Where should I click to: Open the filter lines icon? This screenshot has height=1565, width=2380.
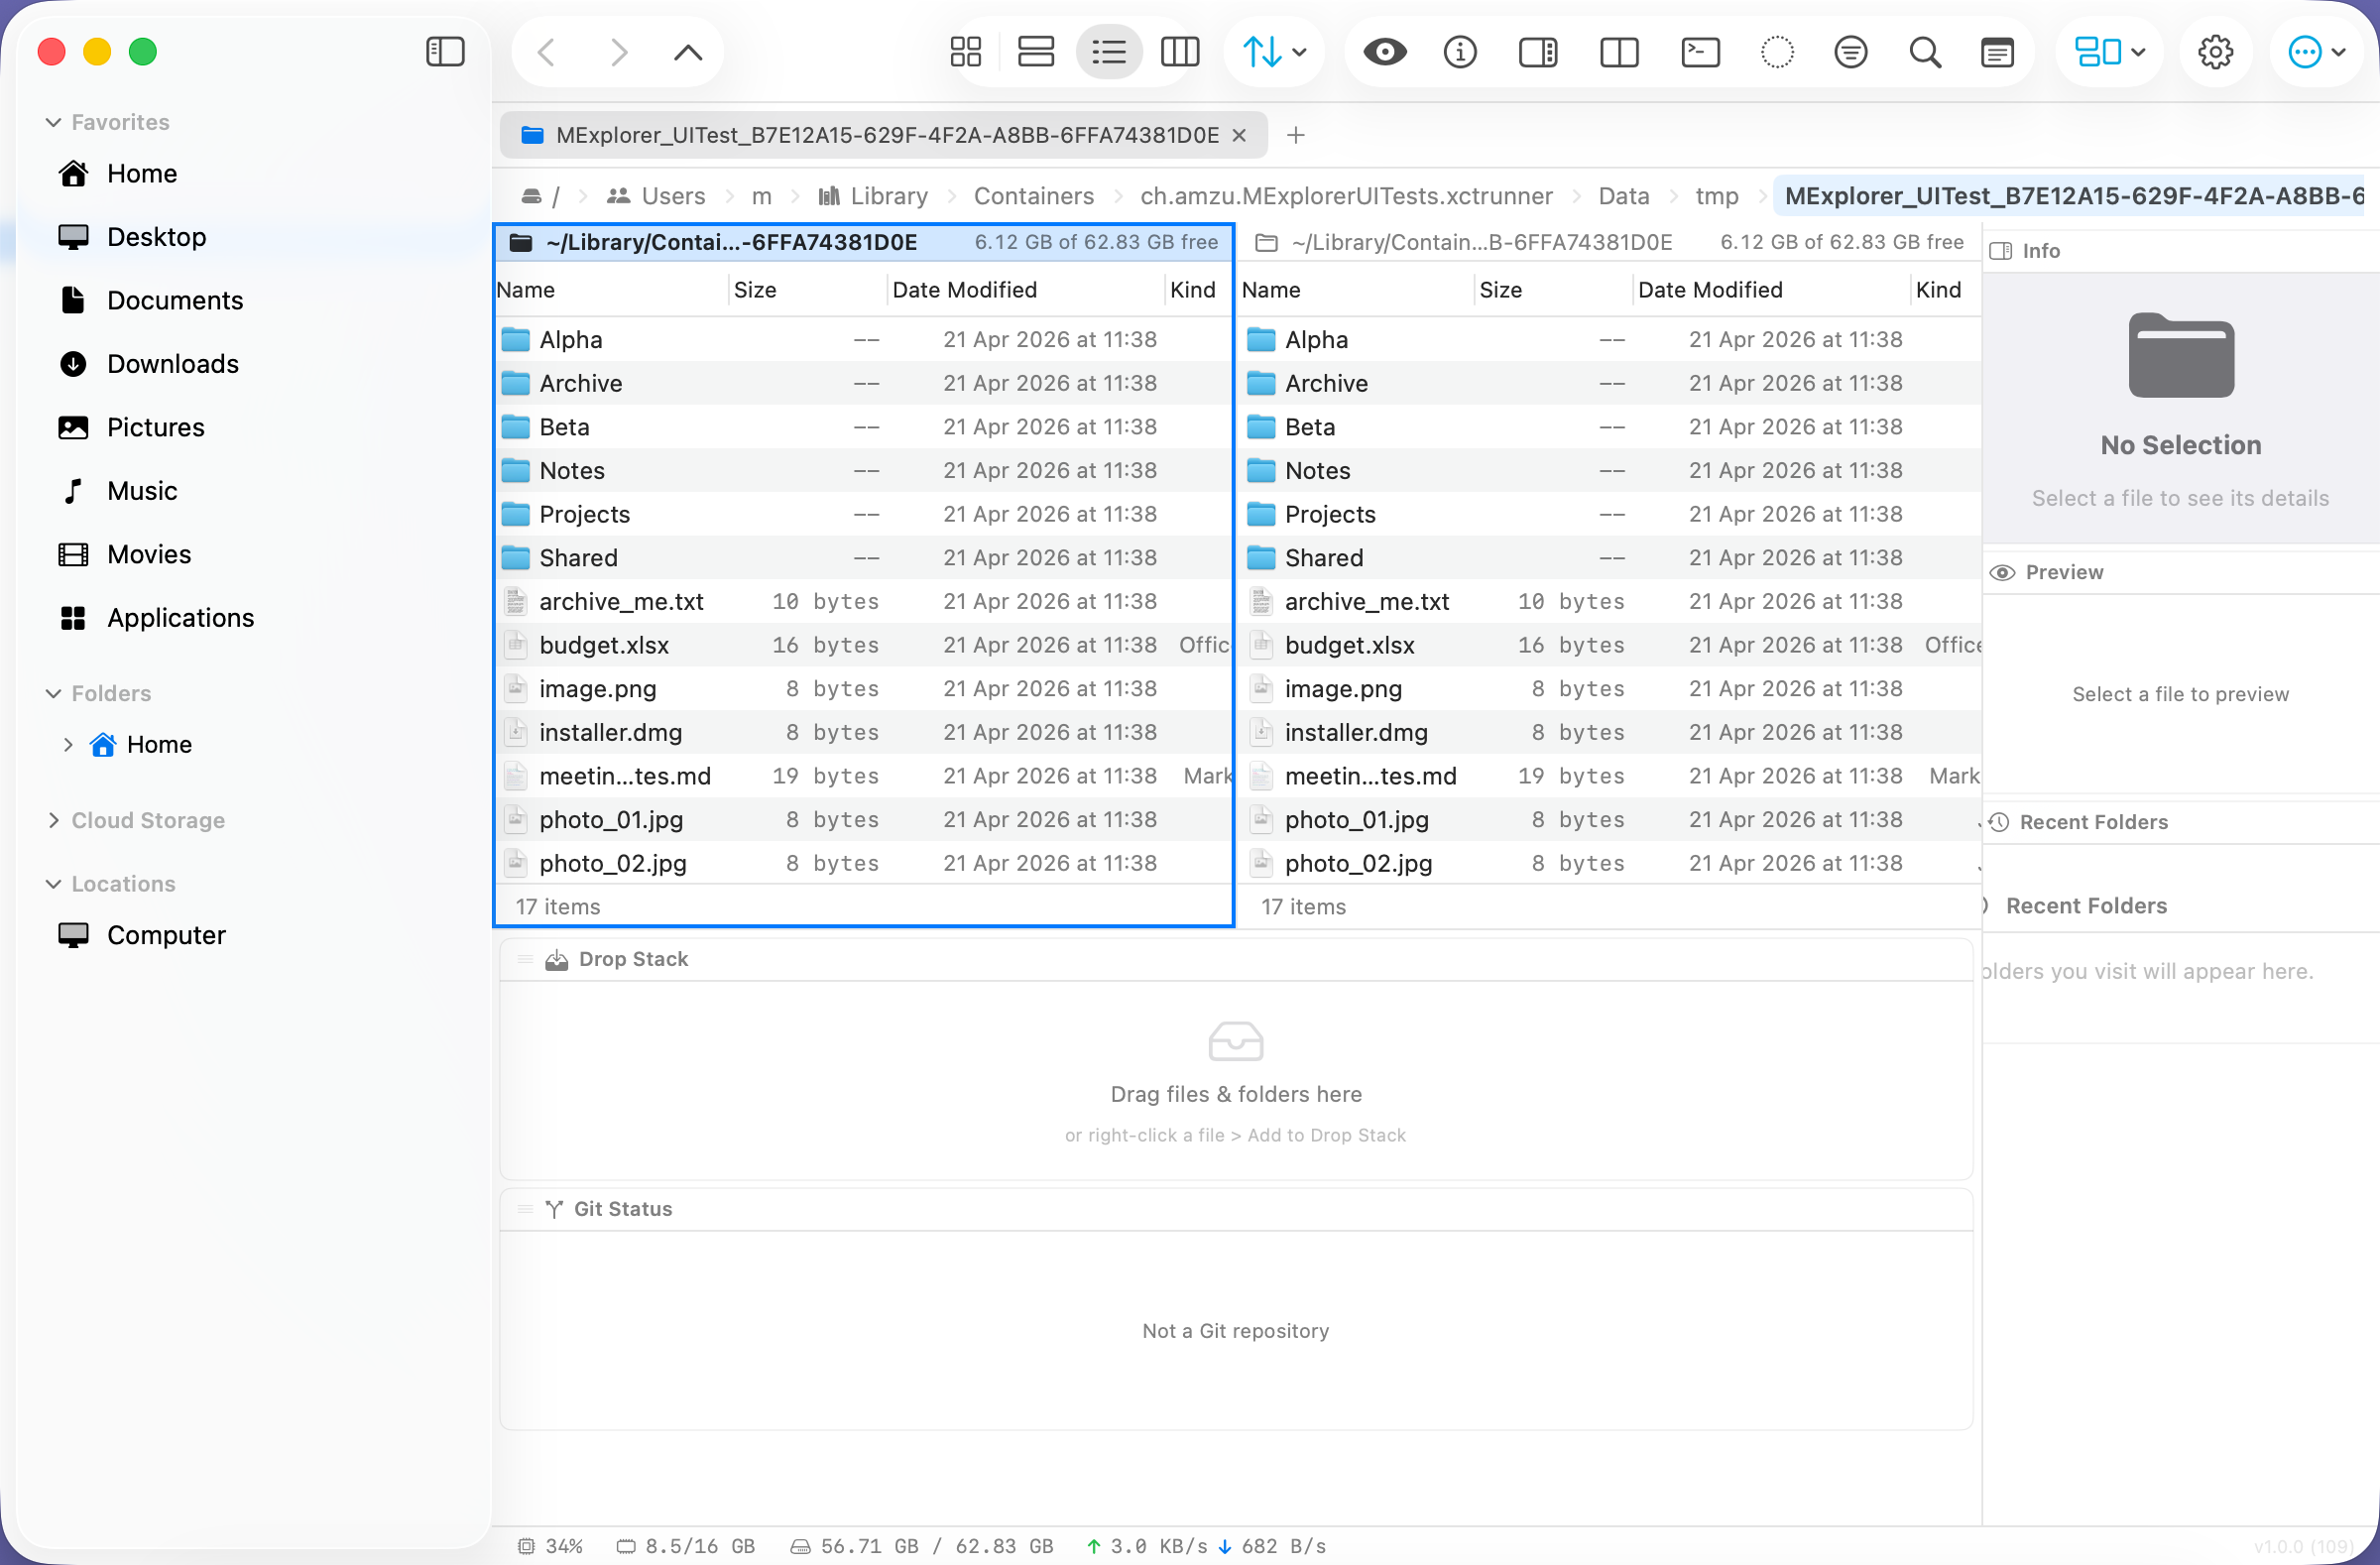tap(1851, 51)
